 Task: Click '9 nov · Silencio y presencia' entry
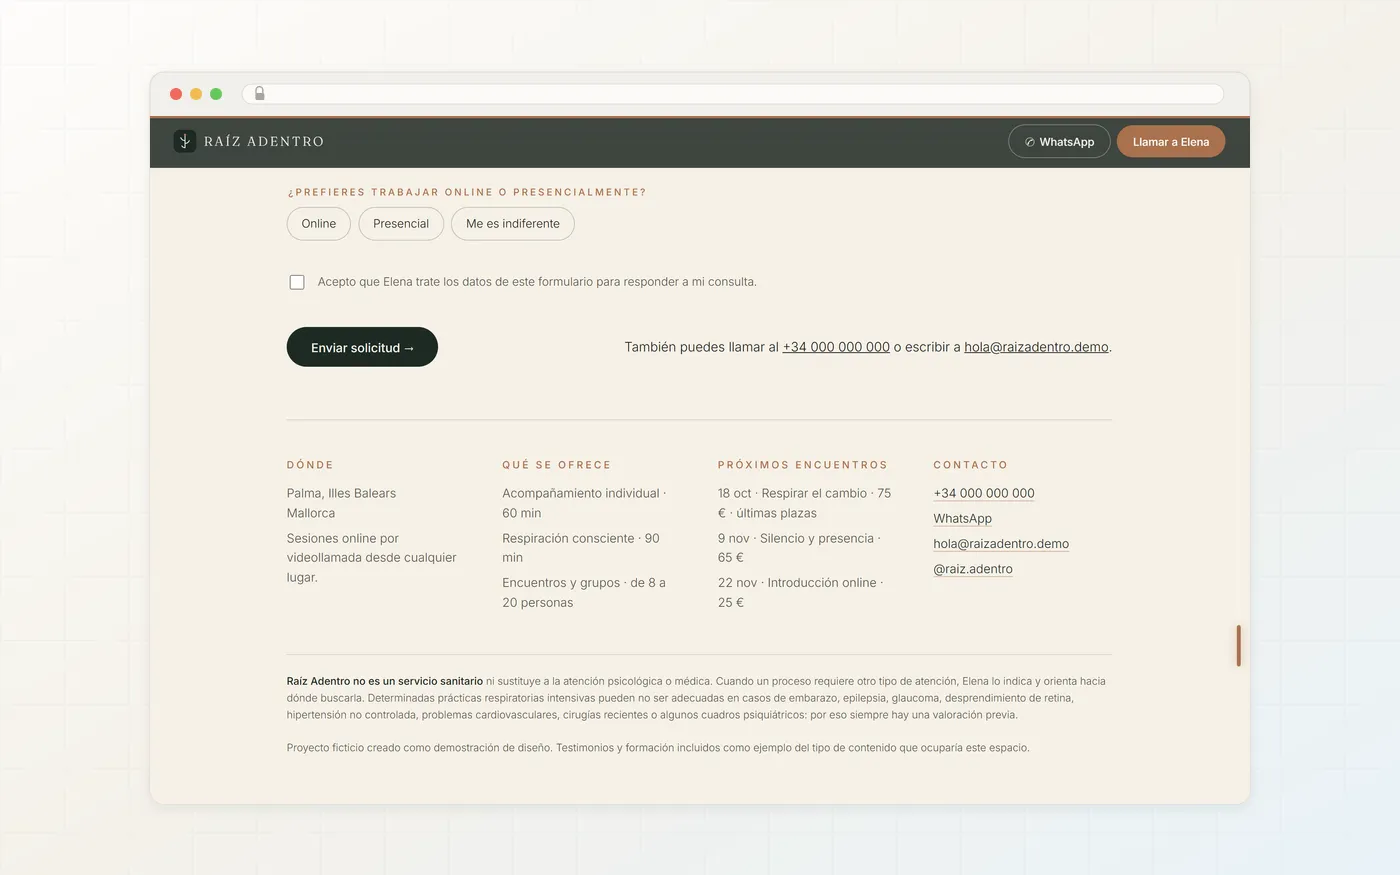[x=799, y=548]
